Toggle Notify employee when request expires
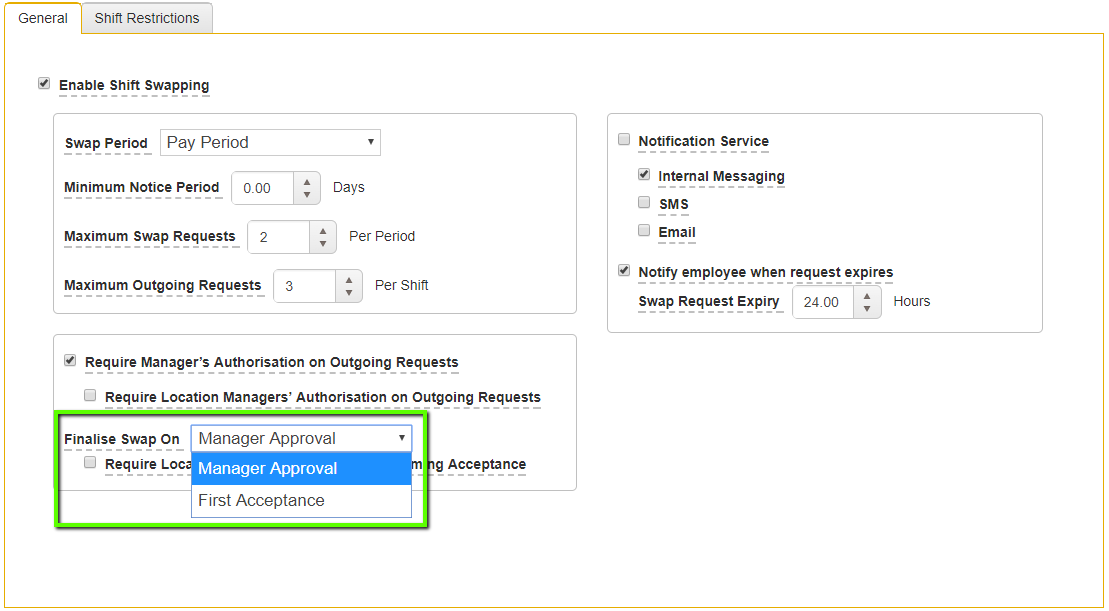The height and width of the screenshot is (611, 1109). point(624,270)
